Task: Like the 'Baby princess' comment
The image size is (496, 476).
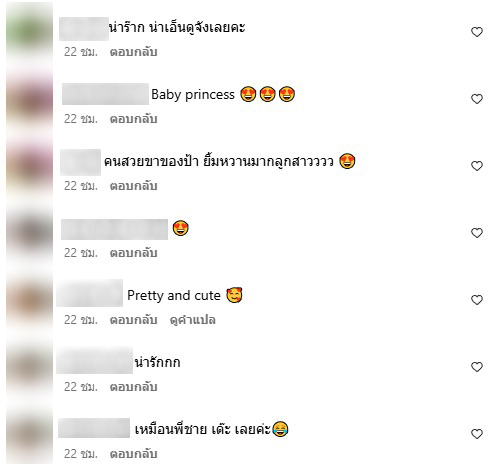Action: (477, 99)
